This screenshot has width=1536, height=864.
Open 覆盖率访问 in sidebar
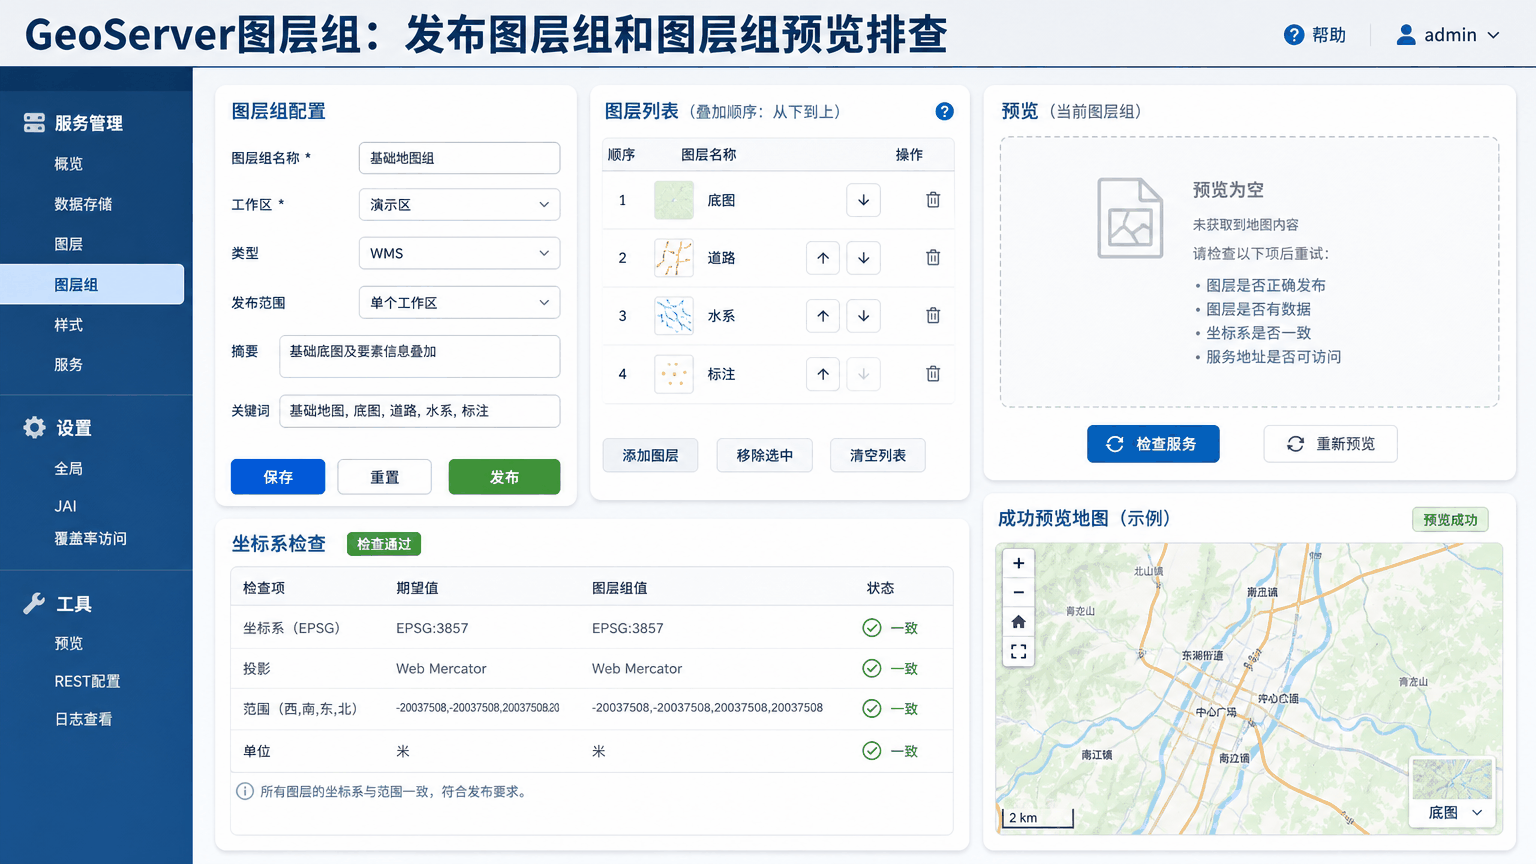(x=91, y=538)
